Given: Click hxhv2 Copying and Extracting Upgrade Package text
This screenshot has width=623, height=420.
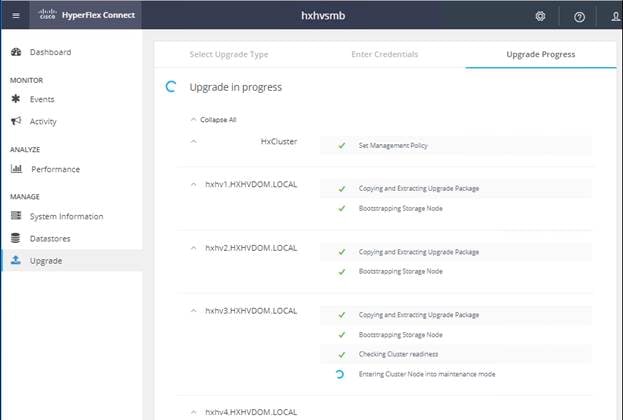Looking at the screenshot, I should tap(419, 252).
